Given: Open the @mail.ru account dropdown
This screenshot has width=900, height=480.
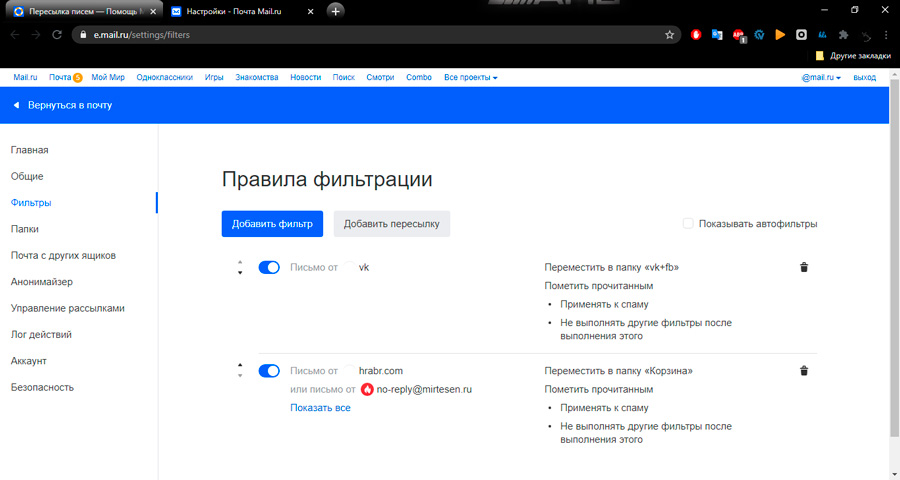Looking at the screenshot, I should tap(821, 77).
